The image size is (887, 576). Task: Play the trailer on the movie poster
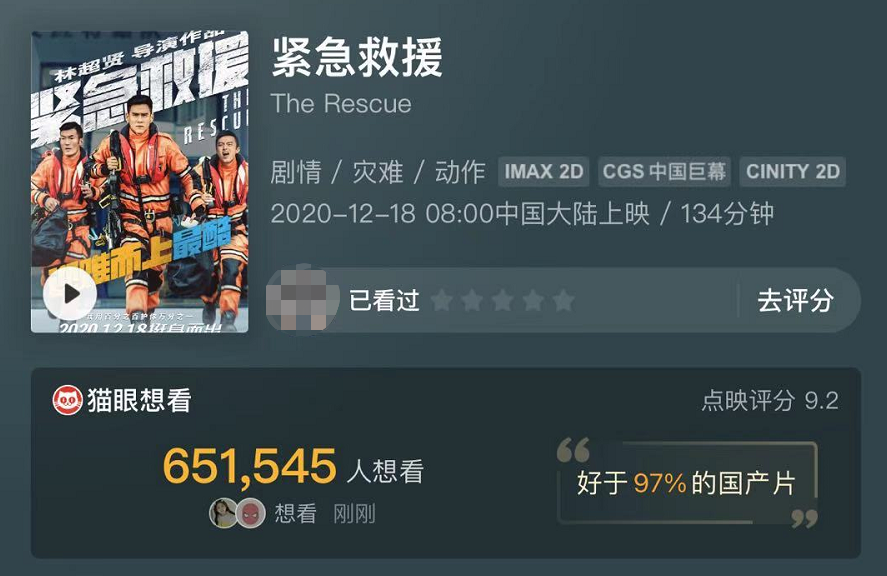(x=70, y=294)
